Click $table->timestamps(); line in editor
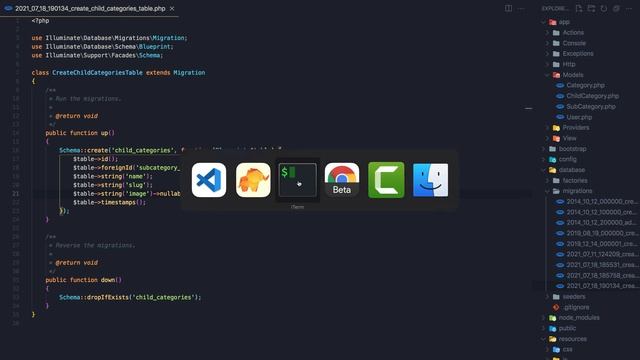 point(109,202)
